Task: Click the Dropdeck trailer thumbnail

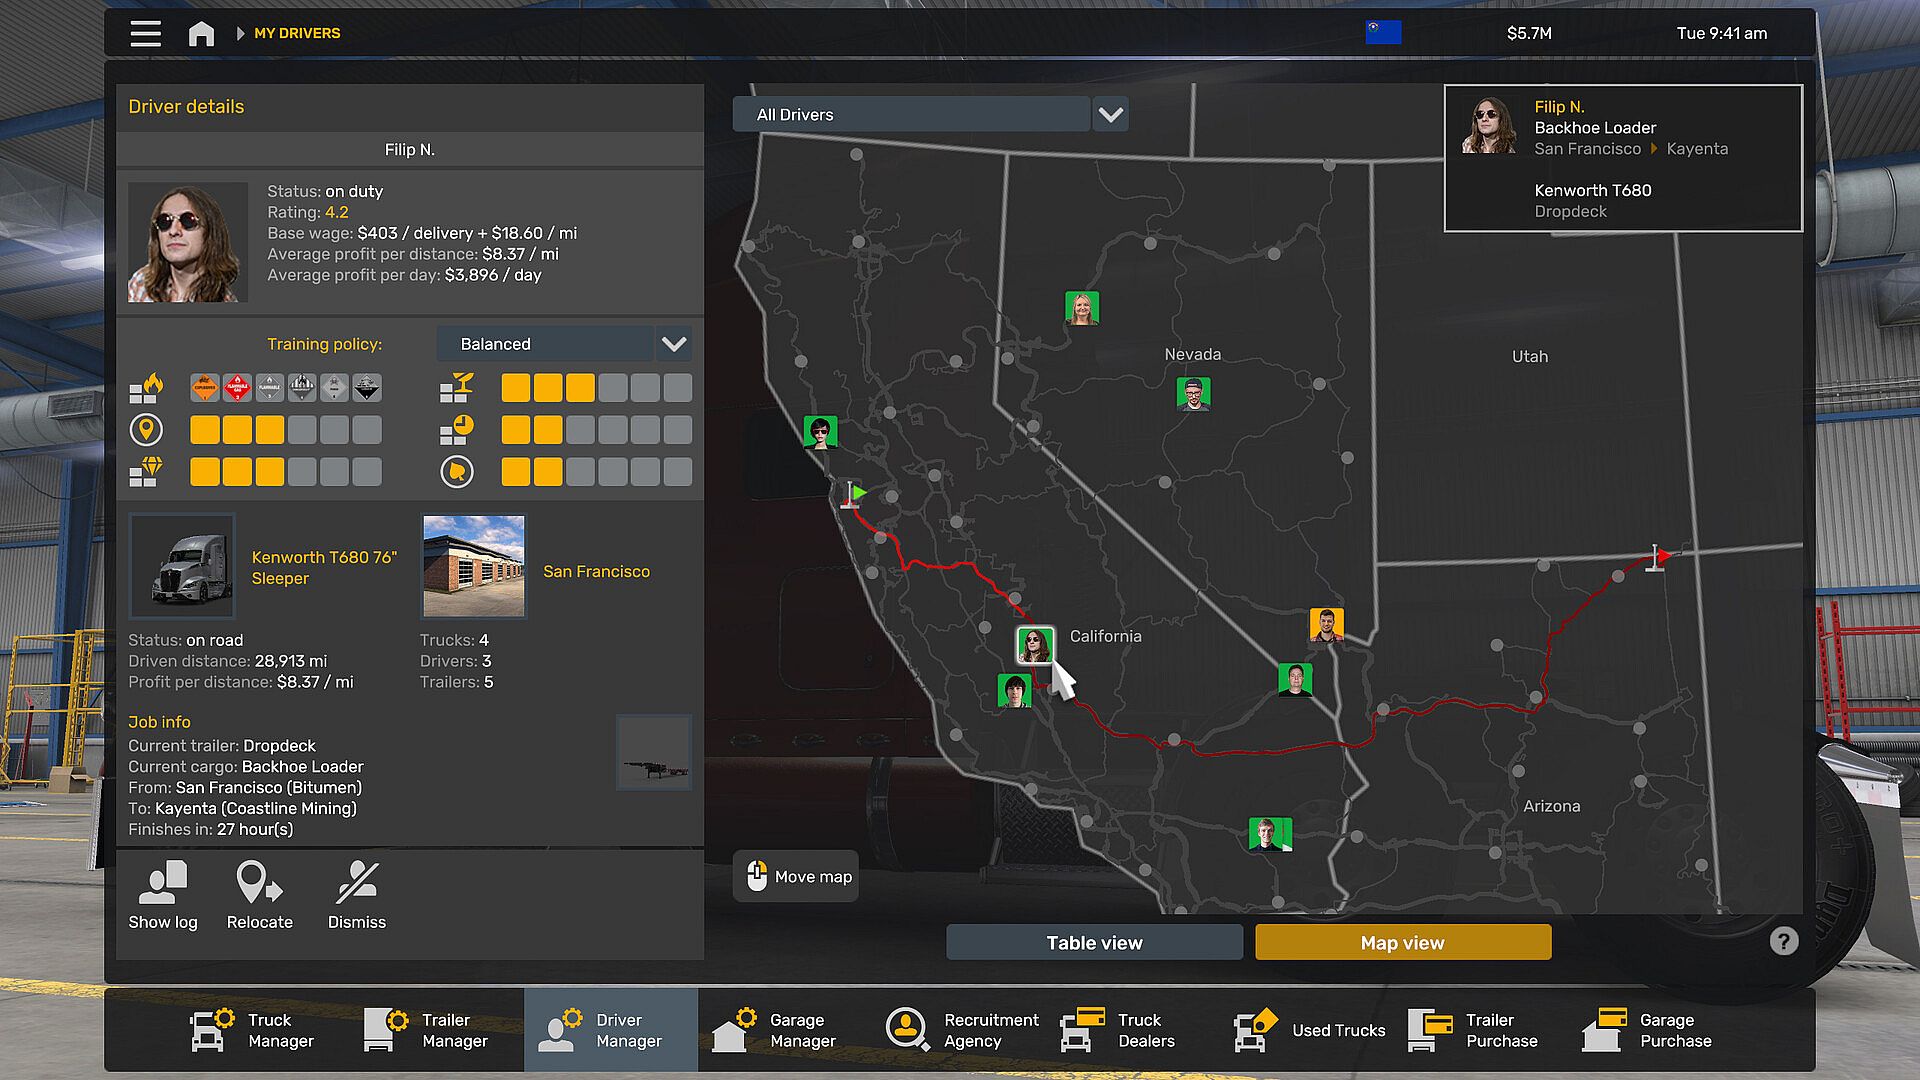Action: 654,753
